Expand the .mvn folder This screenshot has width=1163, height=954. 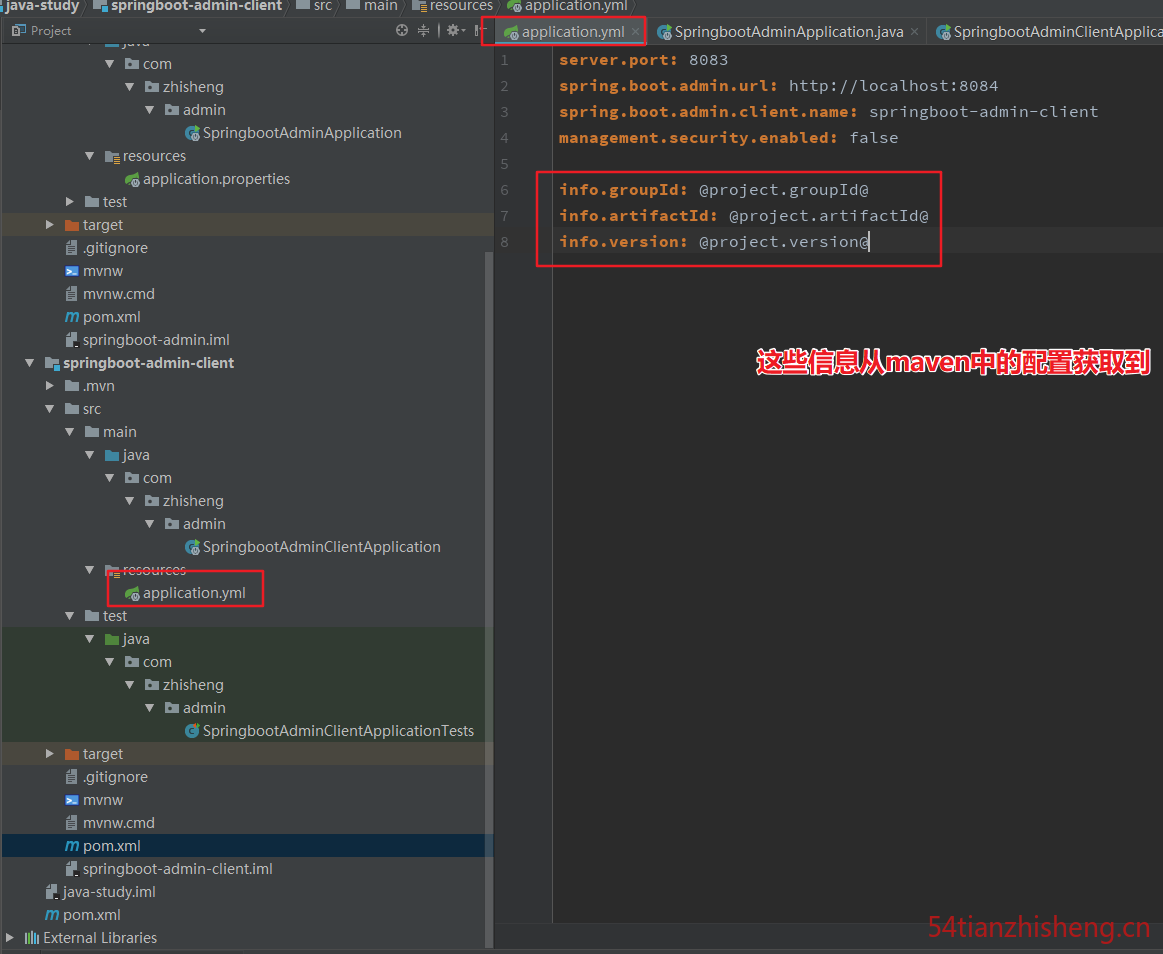[x=50, y=386]
